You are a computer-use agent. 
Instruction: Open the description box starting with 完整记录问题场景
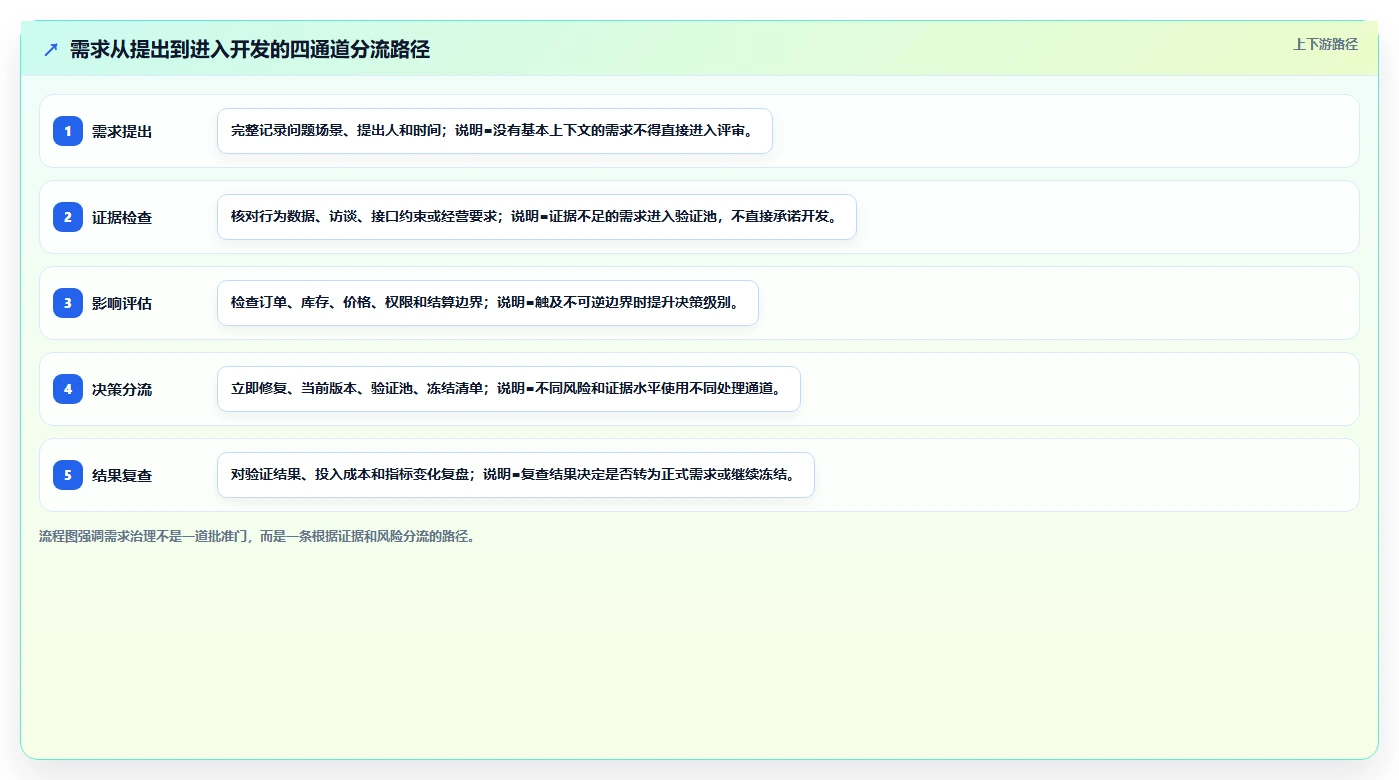(x=495, y=131)
